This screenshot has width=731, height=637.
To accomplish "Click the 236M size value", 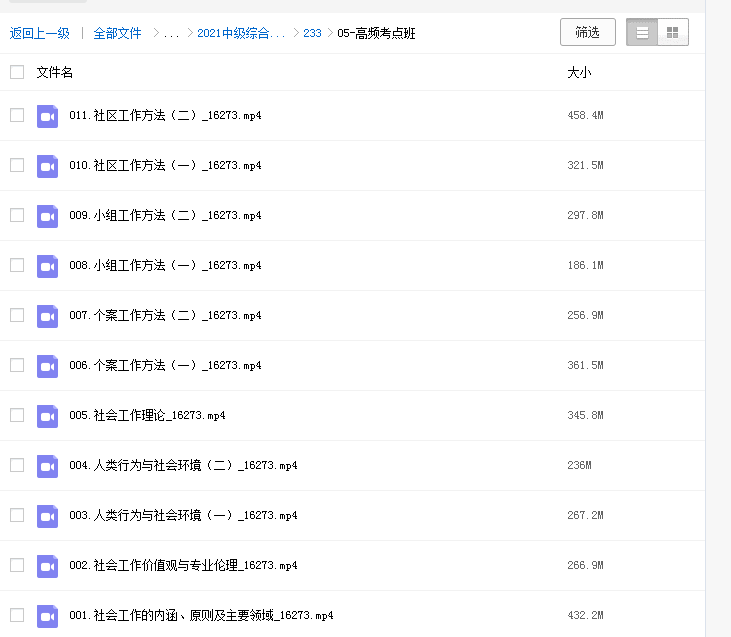I will 579,465.
